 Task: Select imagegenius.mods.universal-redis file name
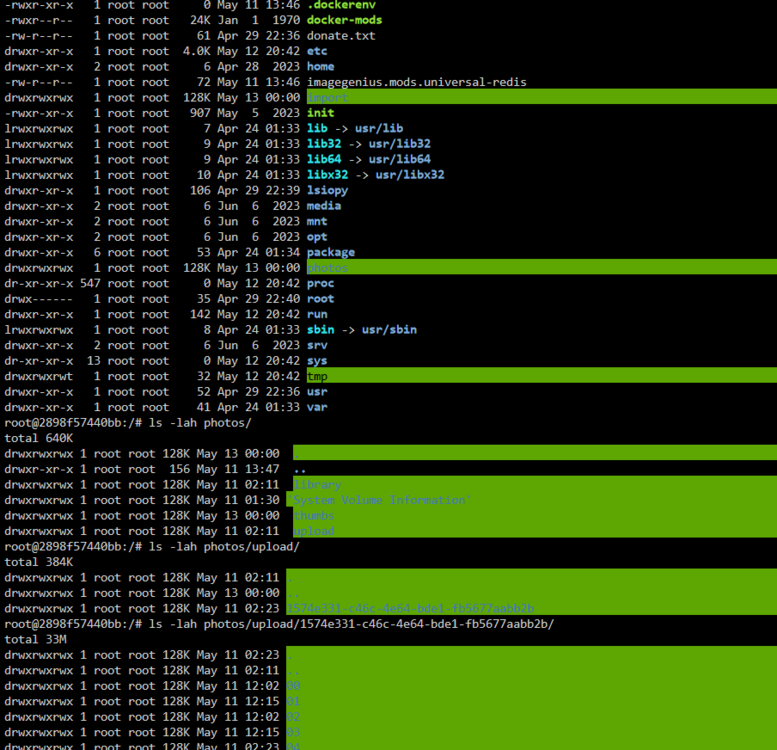click(417, 82)
